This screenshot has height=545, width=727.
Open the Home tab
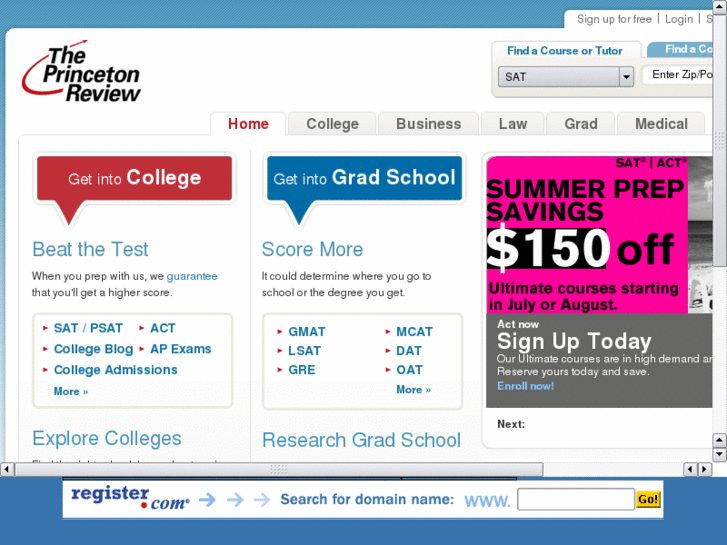tap(248, 124)
